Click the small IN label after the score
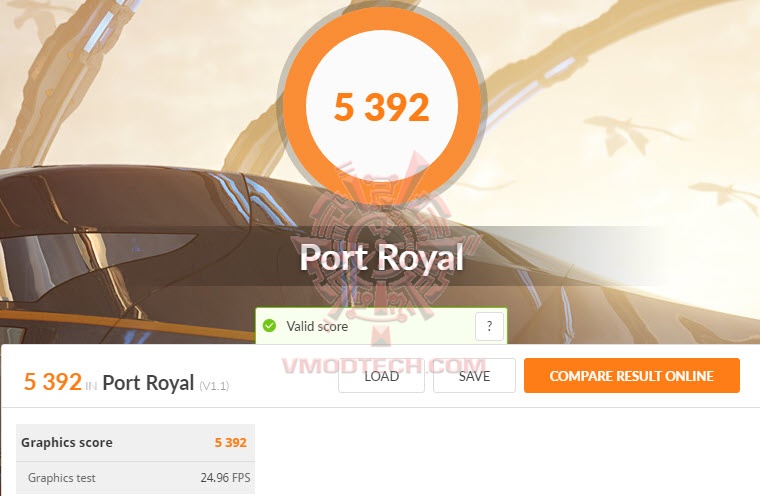Viewport: 760px width, 496px height. pyautogui.click(x=91, y=386)
